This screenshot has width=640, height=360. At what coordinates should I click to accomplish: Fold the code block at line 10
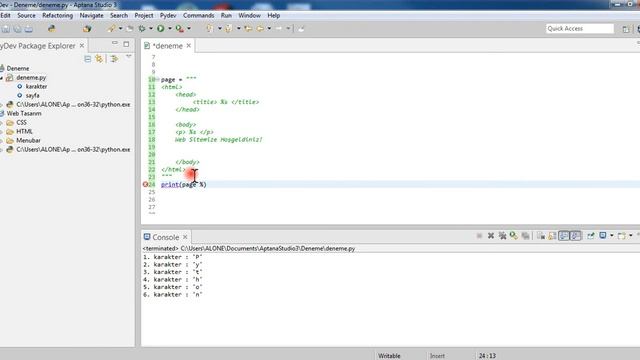[157, 79]
